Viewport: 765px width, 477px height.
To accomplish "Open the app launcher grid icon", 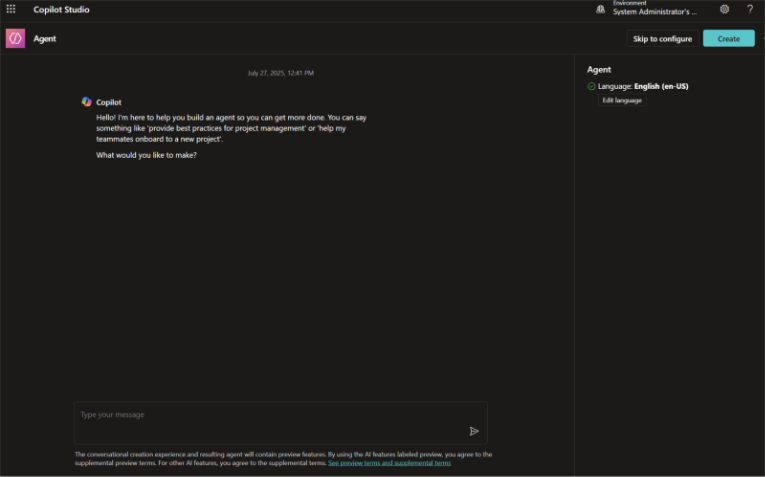I will (11, 9).
